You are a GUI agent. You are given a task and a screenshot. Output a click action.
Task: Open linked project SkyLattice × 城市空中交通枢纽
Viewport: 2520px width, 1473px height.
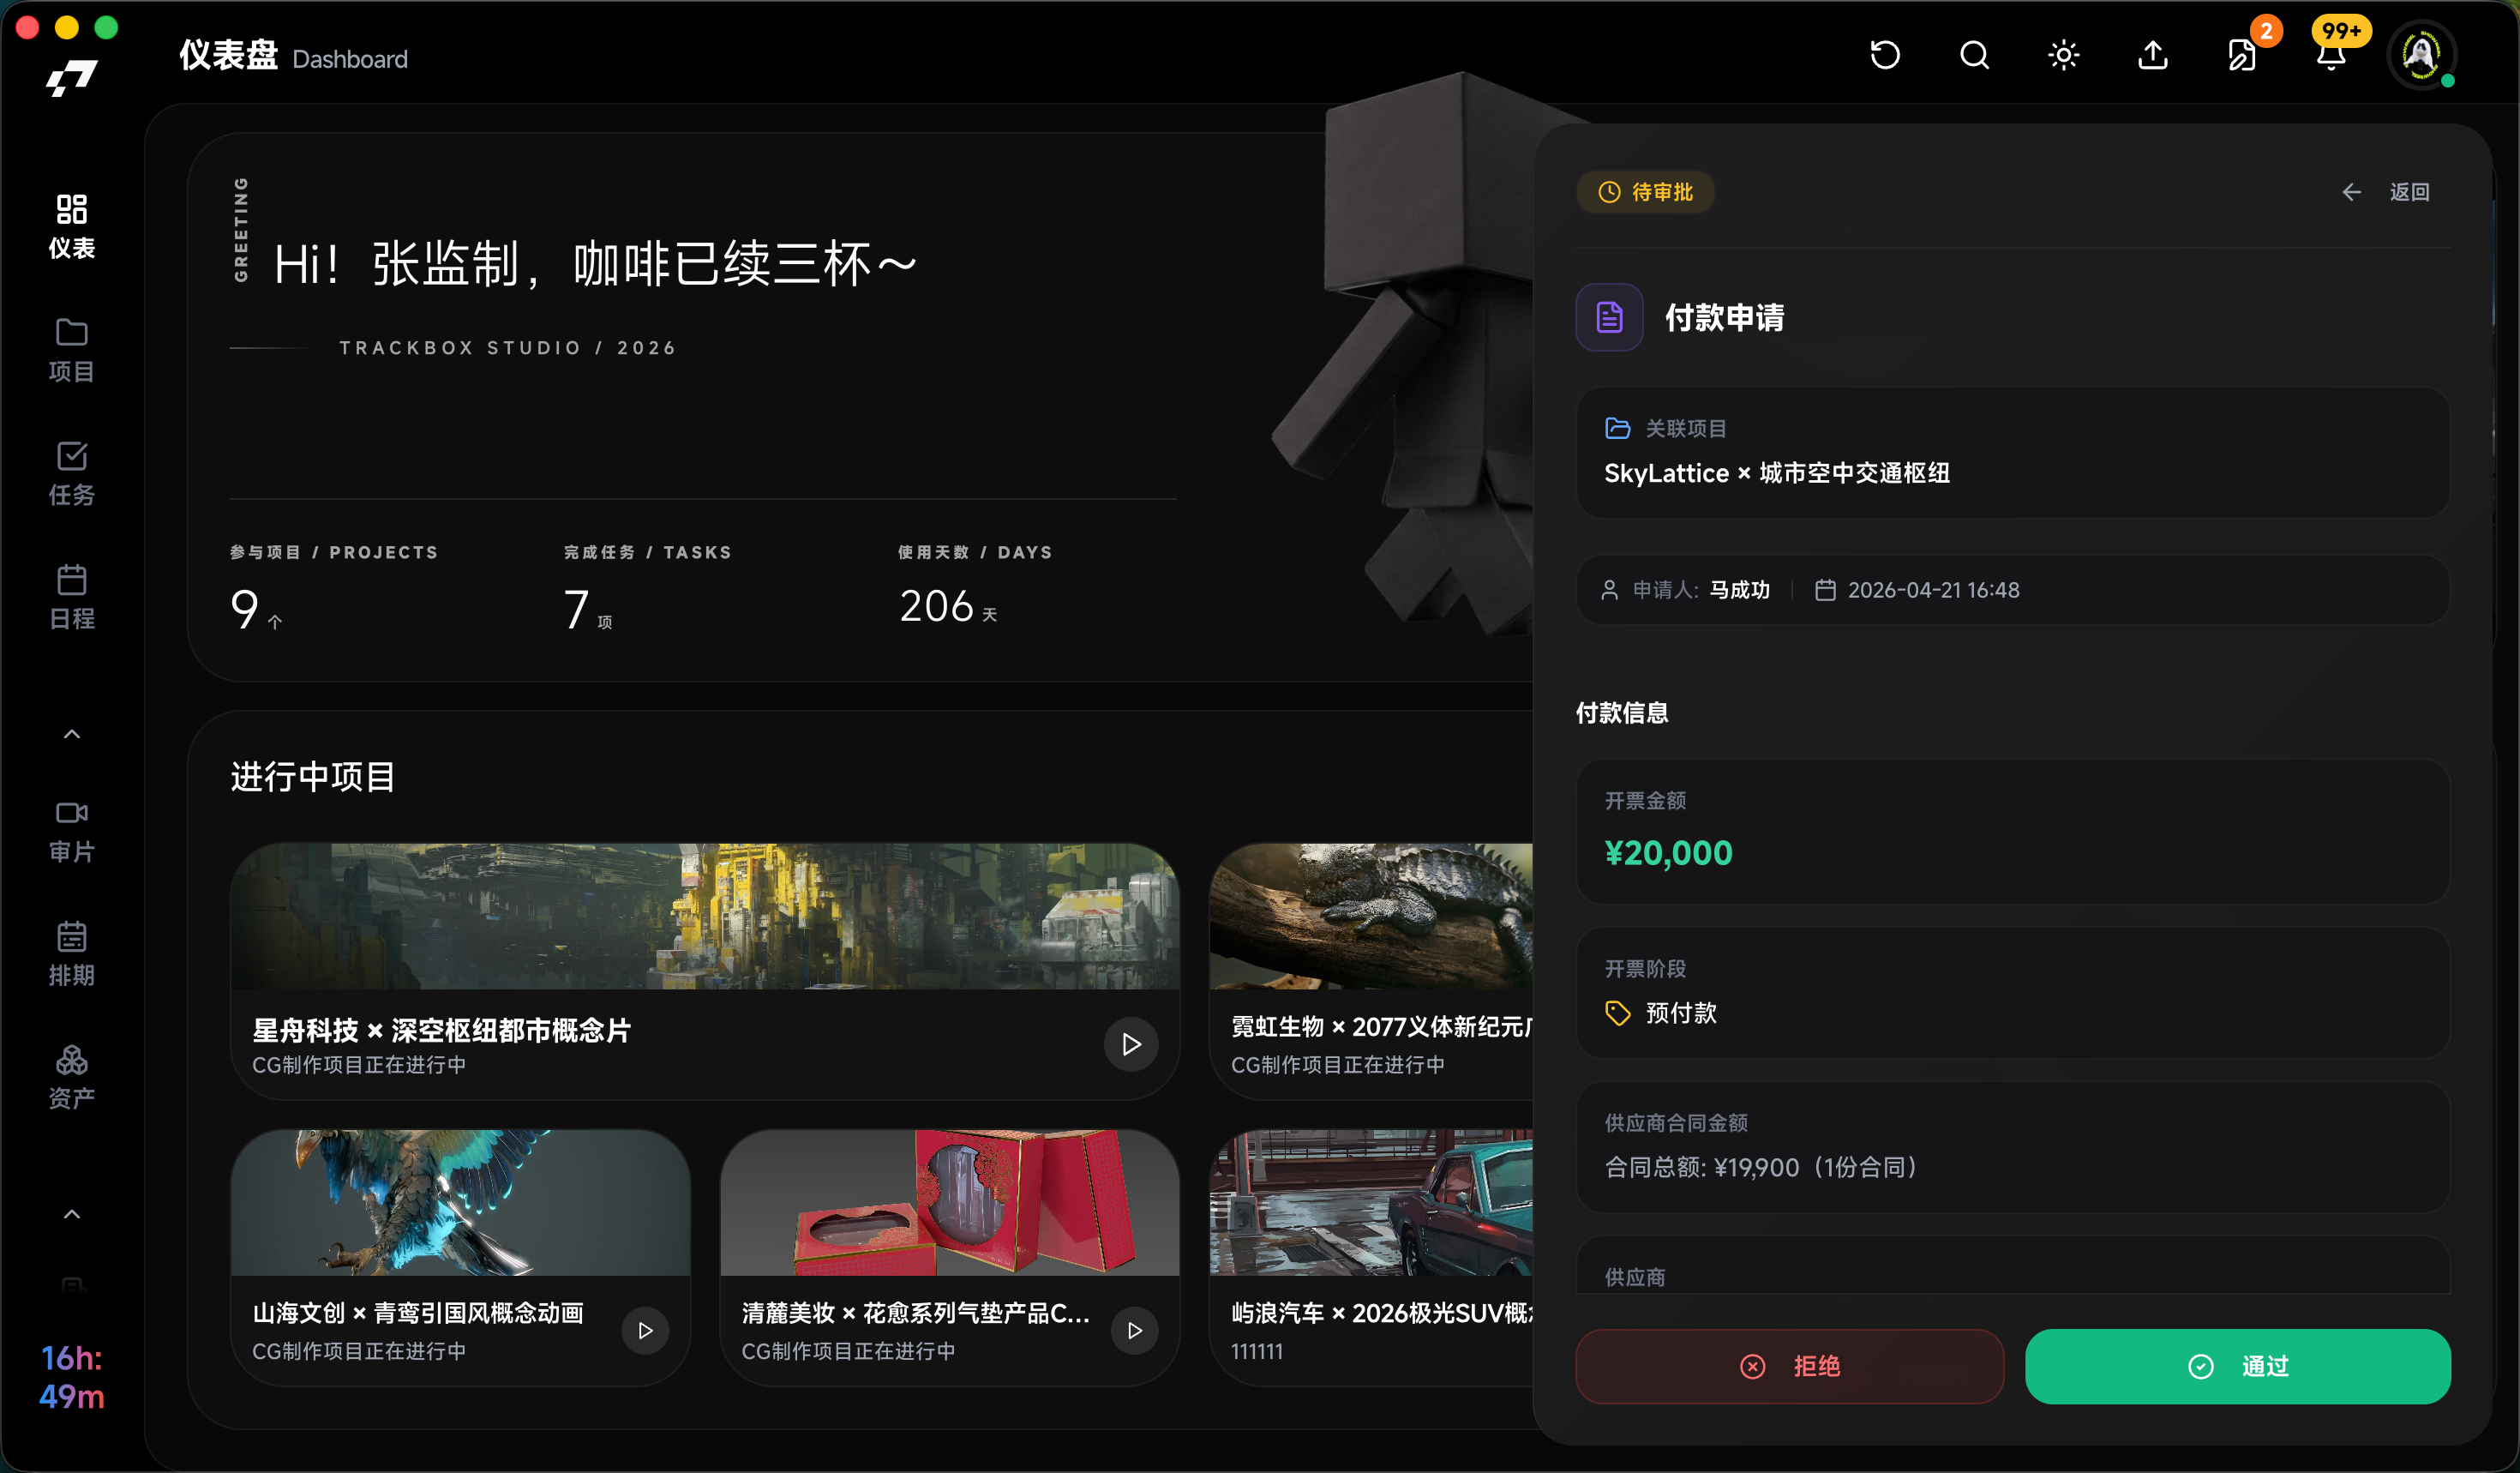[1777, 473]
